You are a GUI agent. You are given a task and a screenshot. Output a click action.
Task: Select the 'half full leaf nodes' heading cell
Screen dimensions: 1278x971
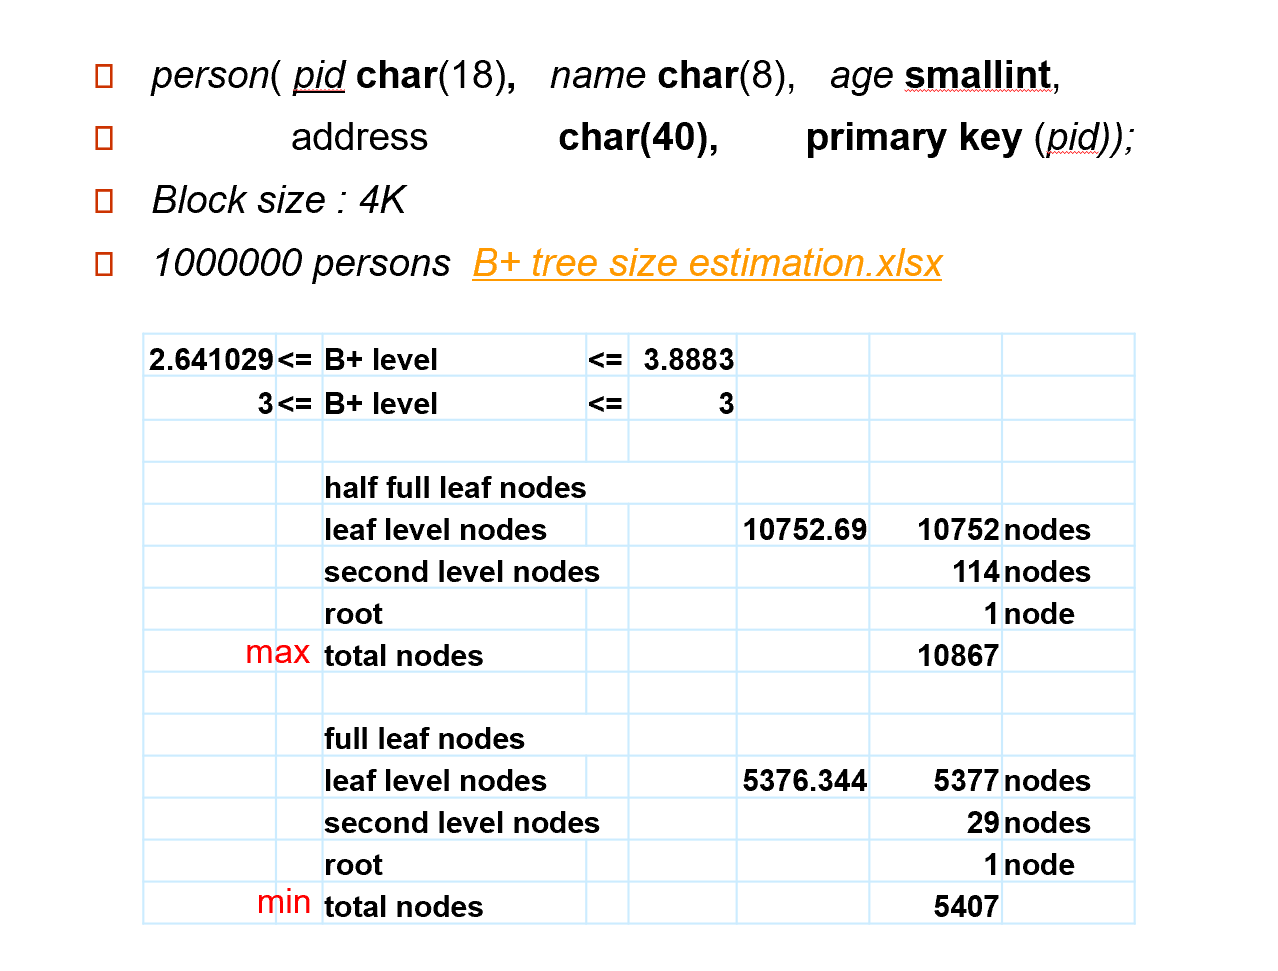(x=455, y=487)
